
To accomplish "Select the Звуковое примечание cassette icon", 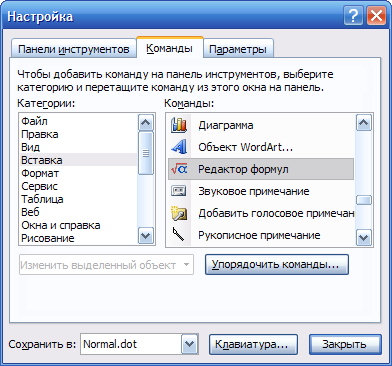I will [179, 191].
